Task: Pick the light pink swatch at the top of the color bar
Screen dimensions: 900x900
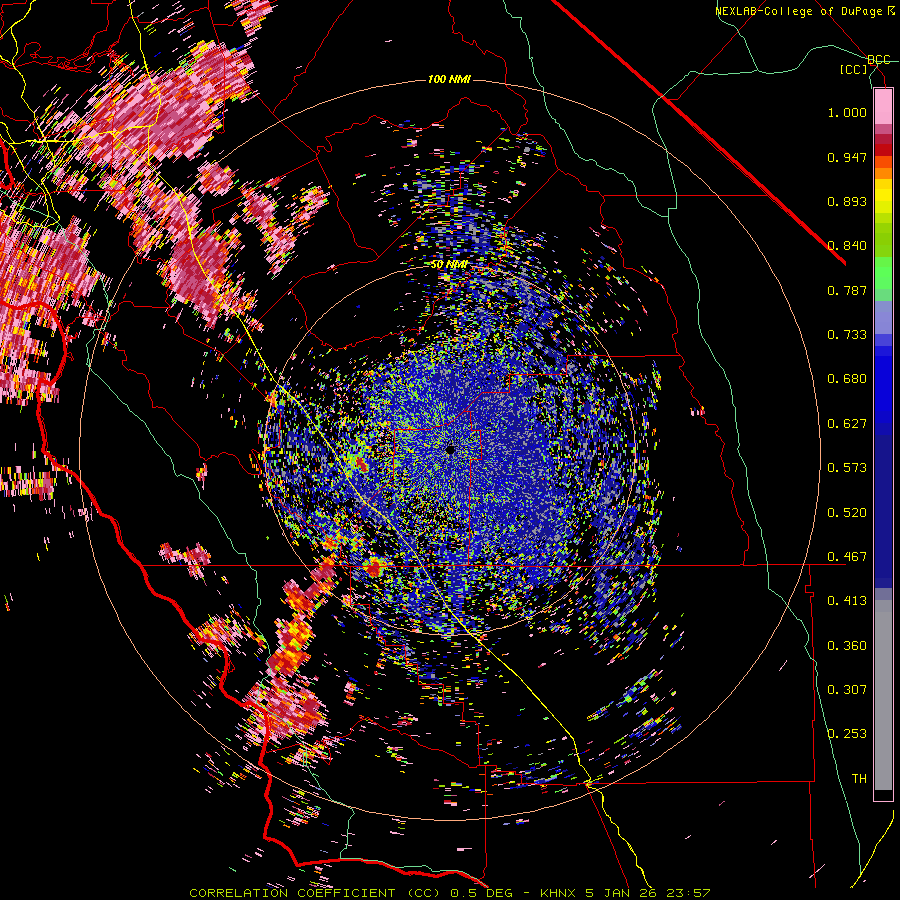Action: (x=883, y=106)
